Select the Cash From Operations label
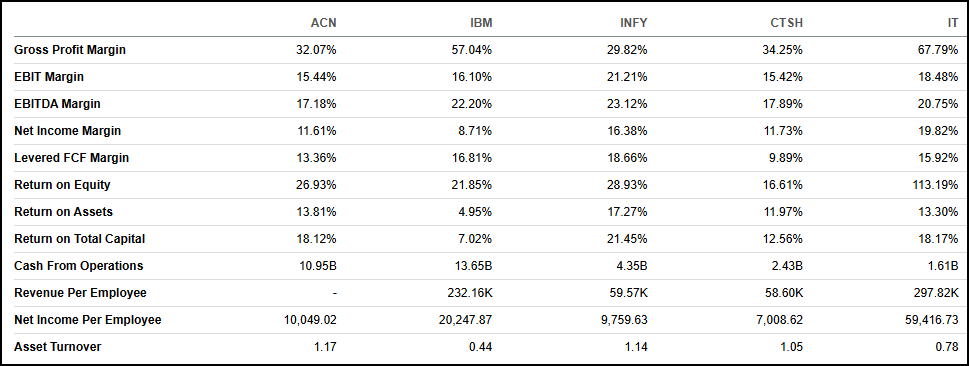This screenshot has height=366, width=969. click(78, 266)
